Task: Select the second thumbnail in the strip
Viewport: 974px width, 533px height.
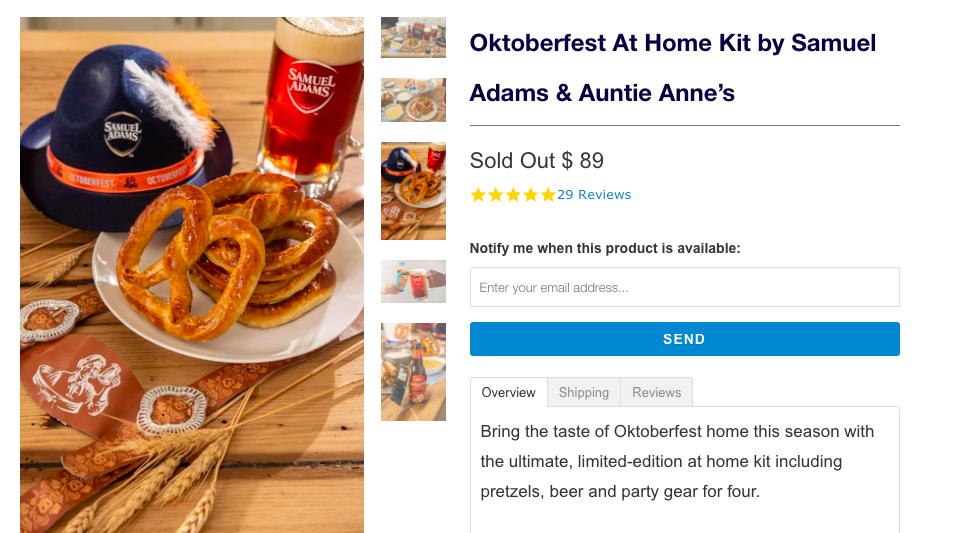Action: [x=413, y=100]
